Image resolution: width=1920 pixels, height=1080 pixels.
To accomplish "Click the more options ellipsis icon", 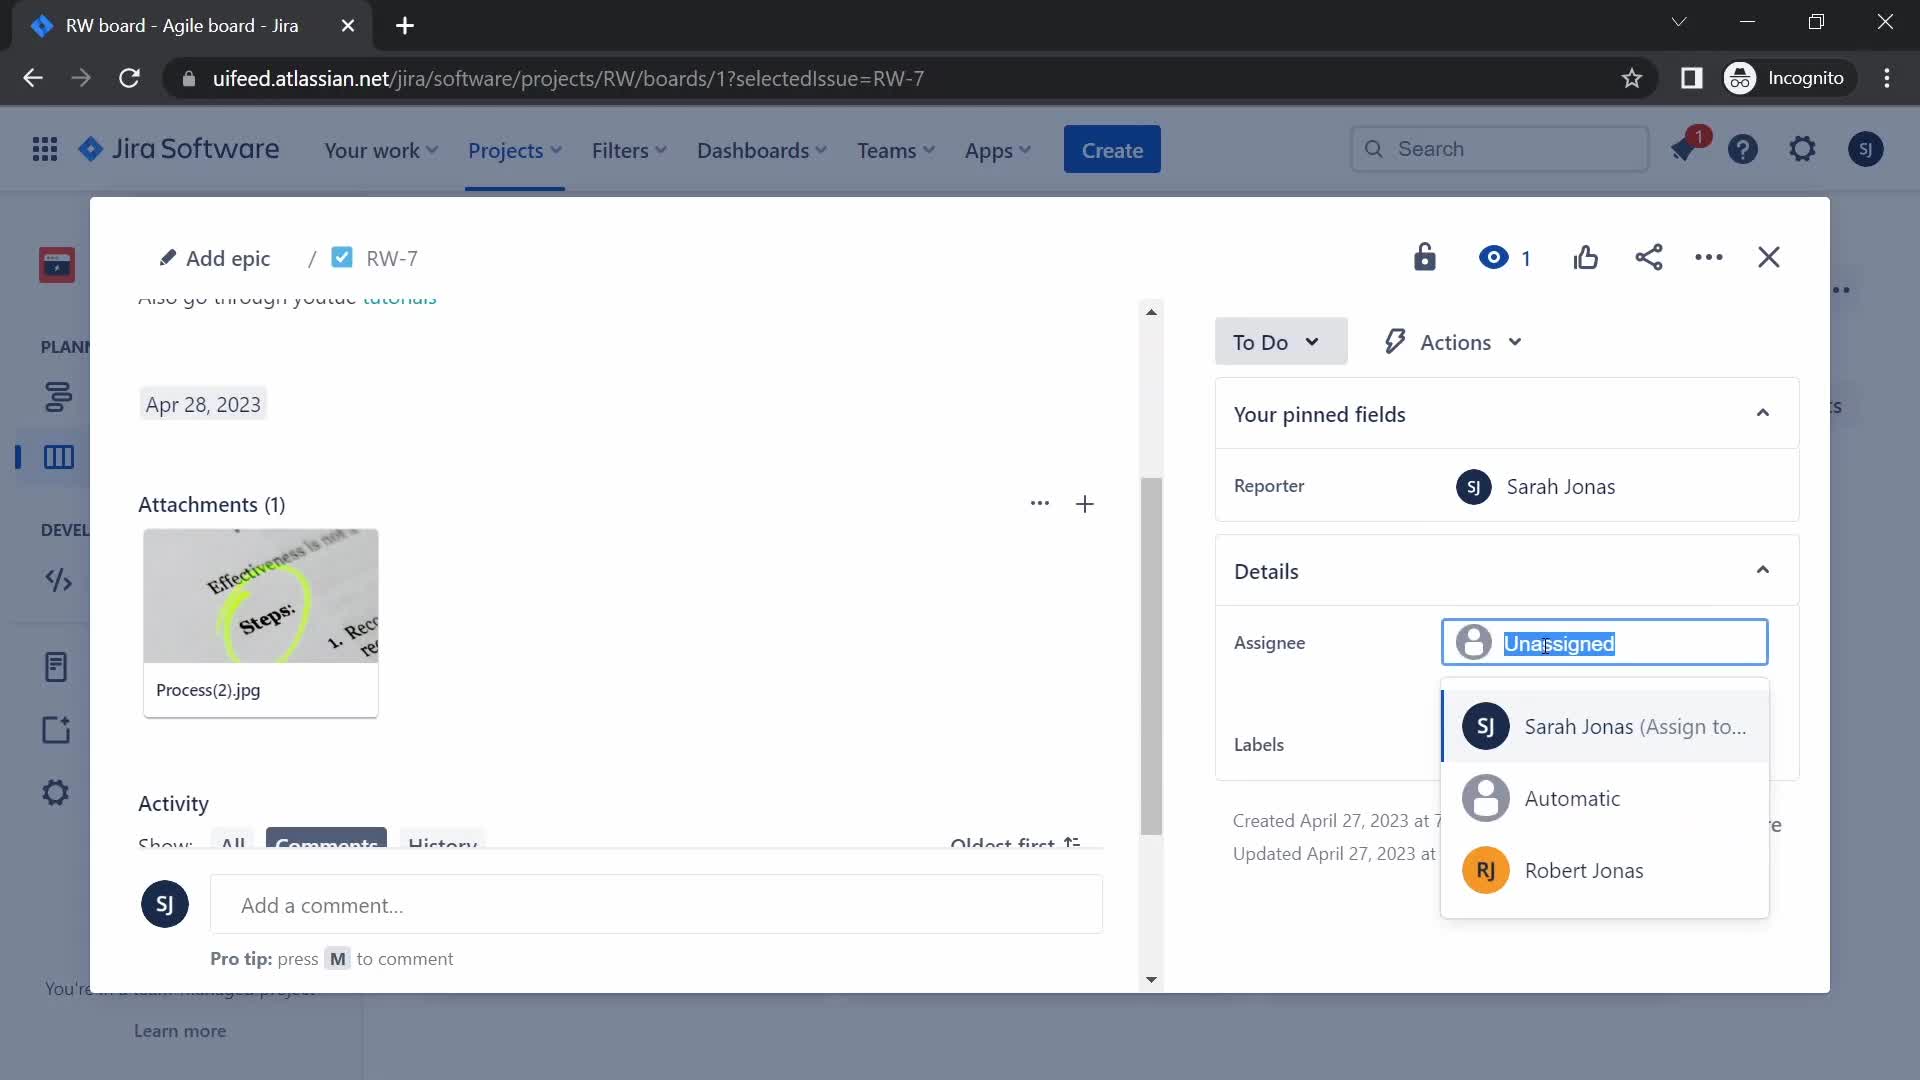I will tap(1709, 257).
